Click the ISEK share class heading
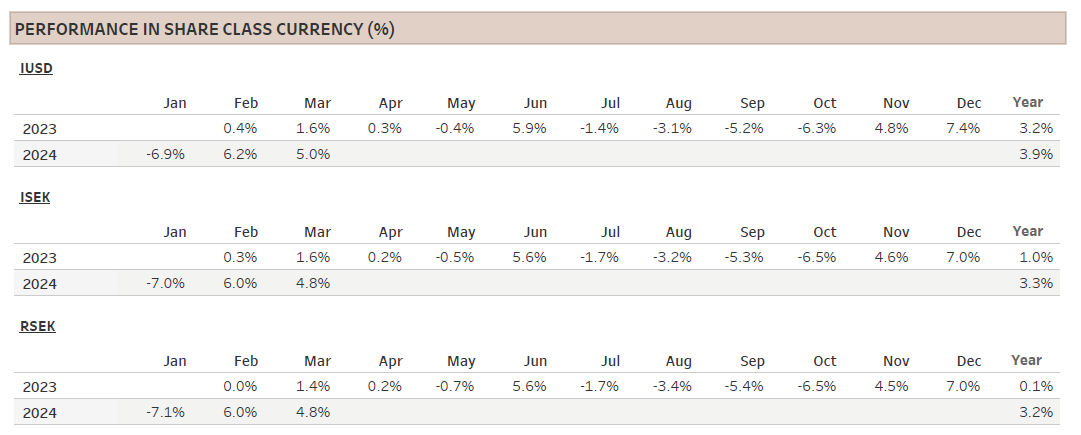This screenshot has height=435, width=1081. (36, 198)
